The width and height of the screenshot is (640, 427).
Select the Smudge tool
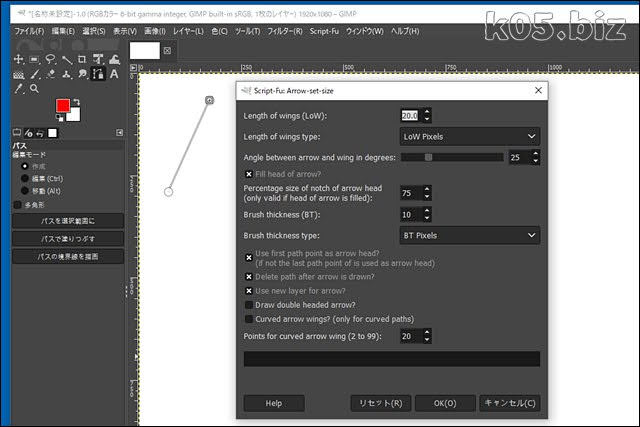tap(82, 74)
